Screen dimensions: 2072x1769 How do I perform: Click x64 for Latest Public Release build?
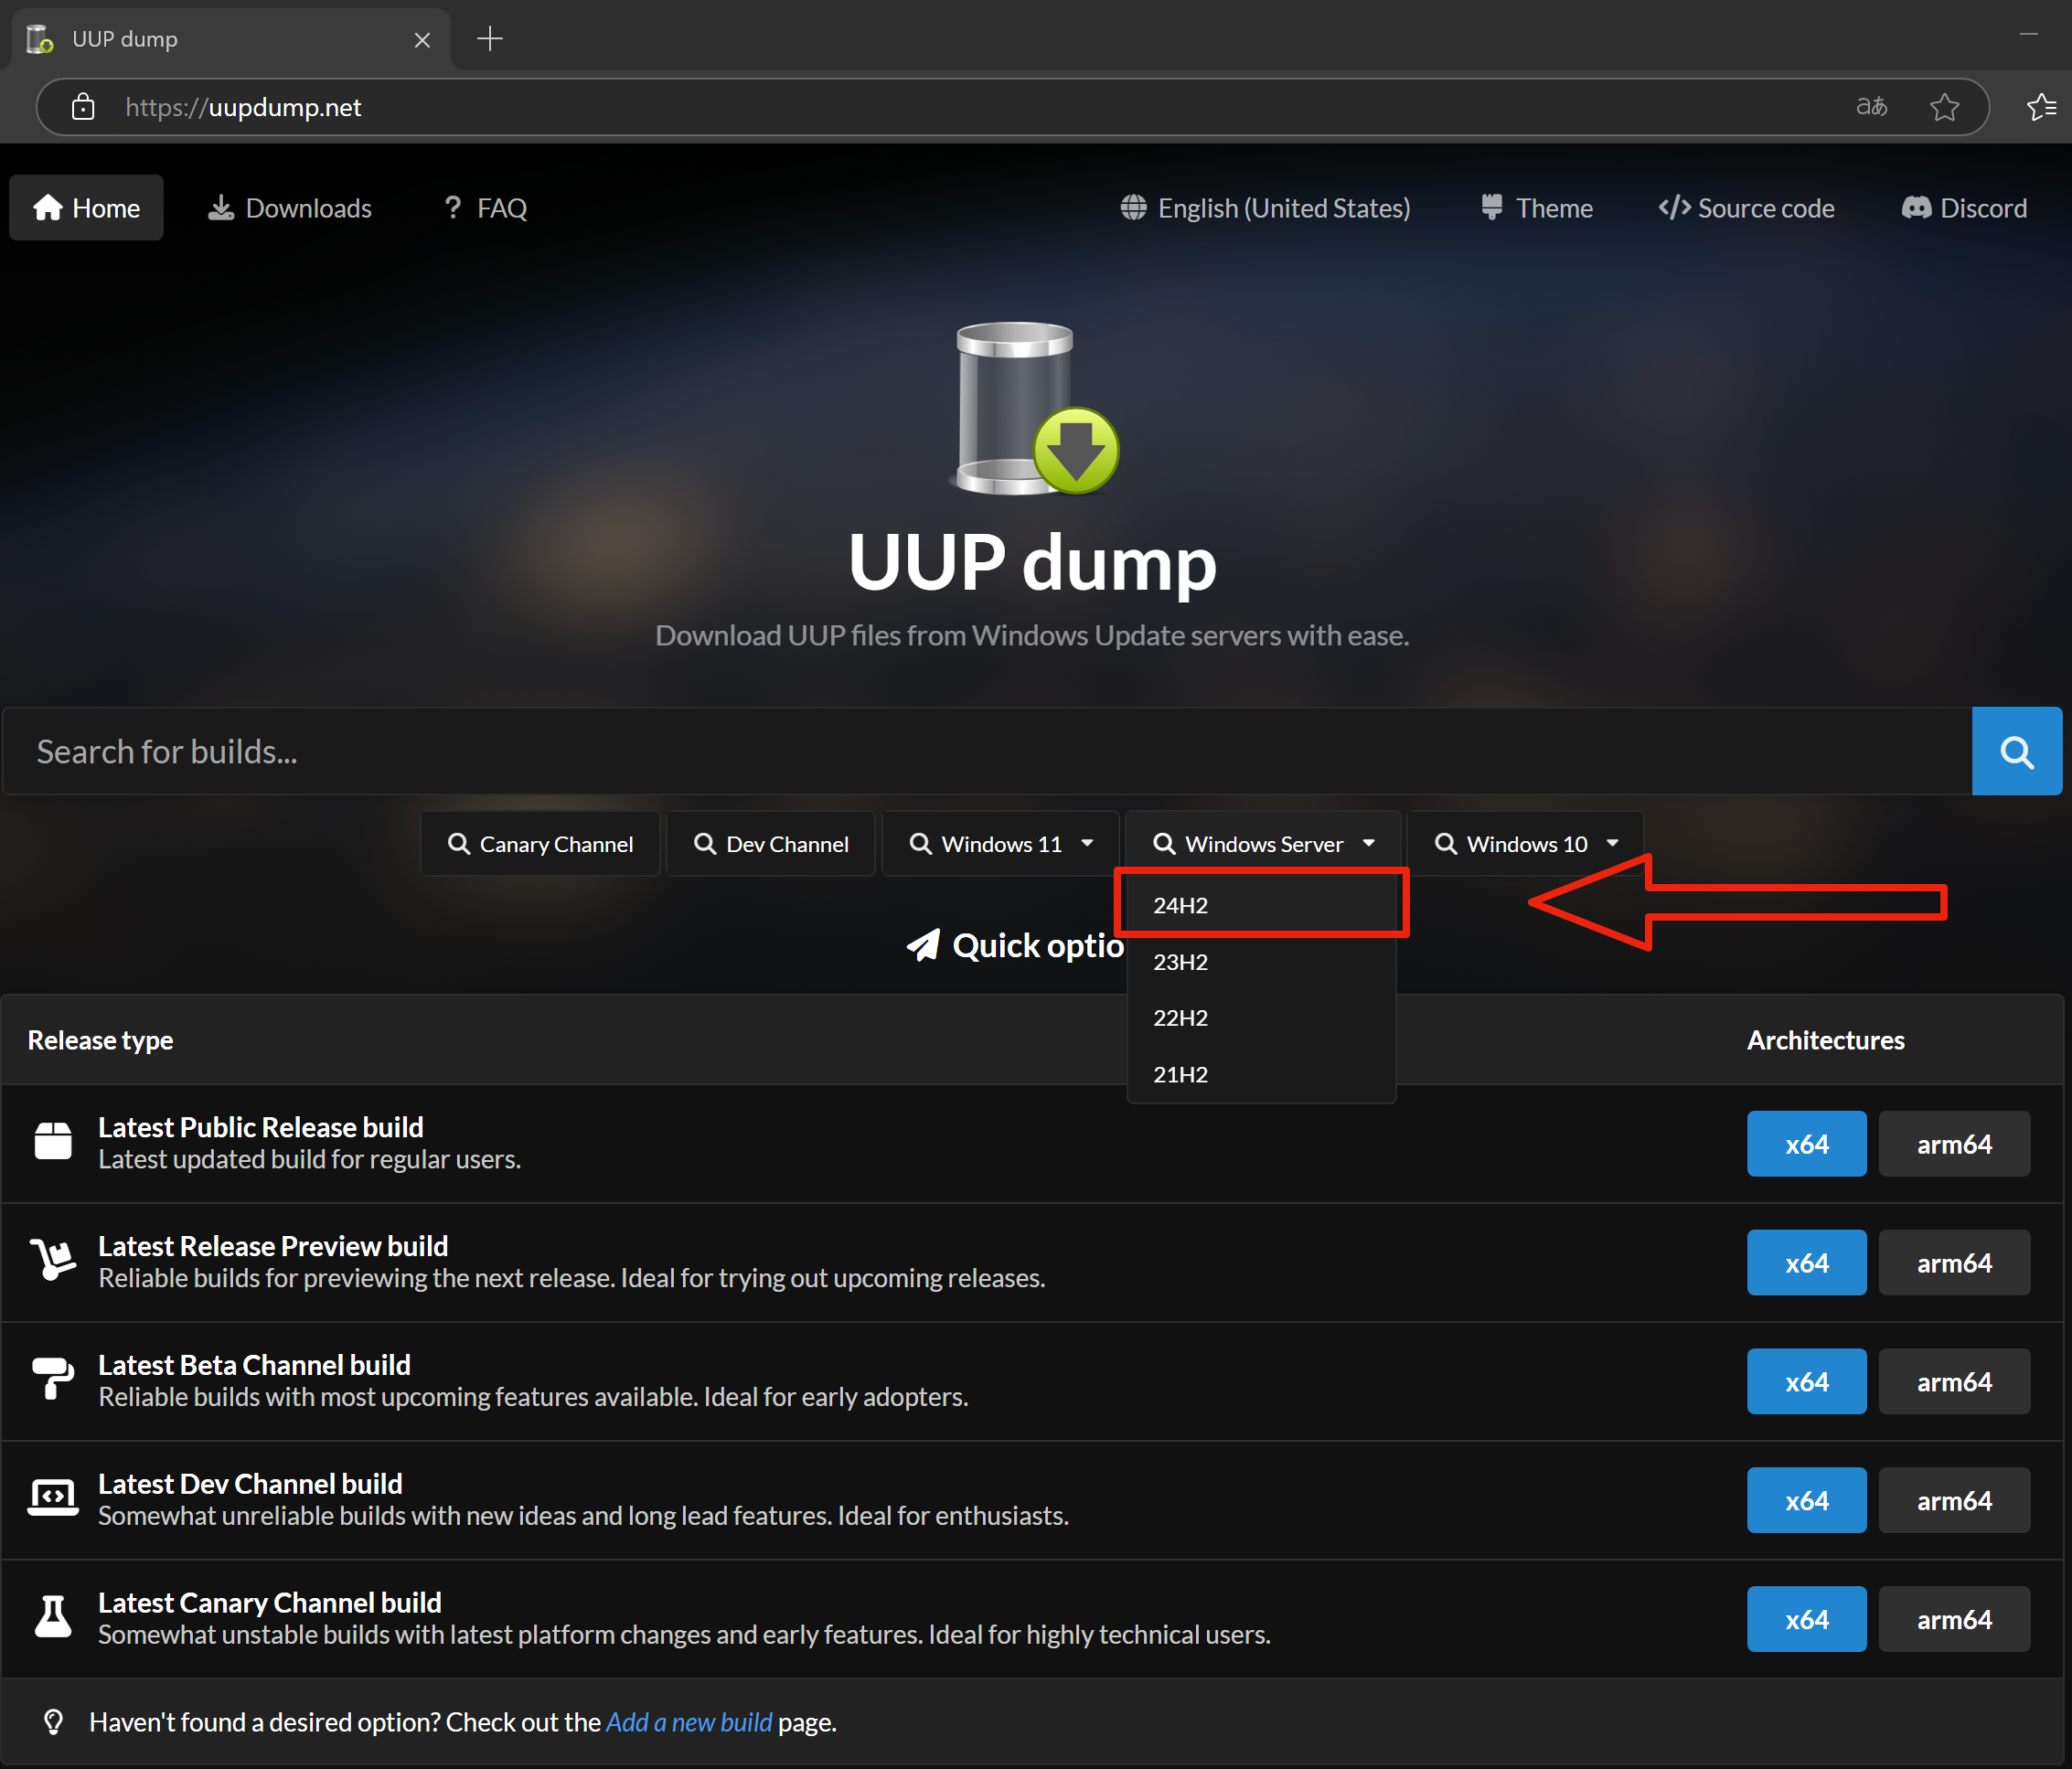pyautogui.click(x=1805, y=1144)
